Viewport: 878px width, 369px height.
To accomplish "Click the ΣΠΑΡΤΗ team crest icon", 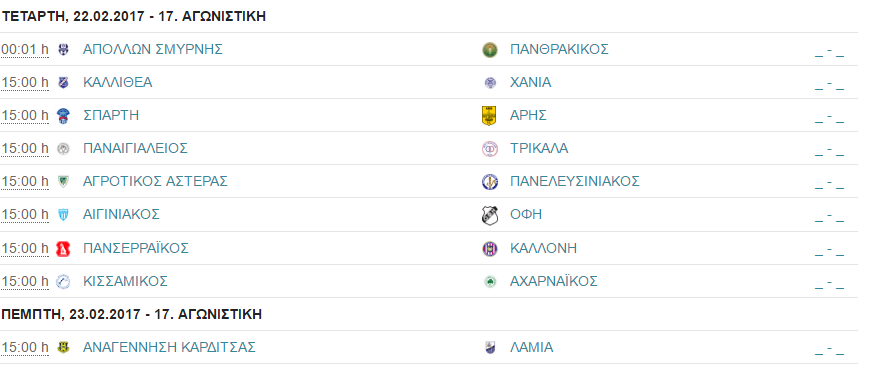I will point(63,116).
